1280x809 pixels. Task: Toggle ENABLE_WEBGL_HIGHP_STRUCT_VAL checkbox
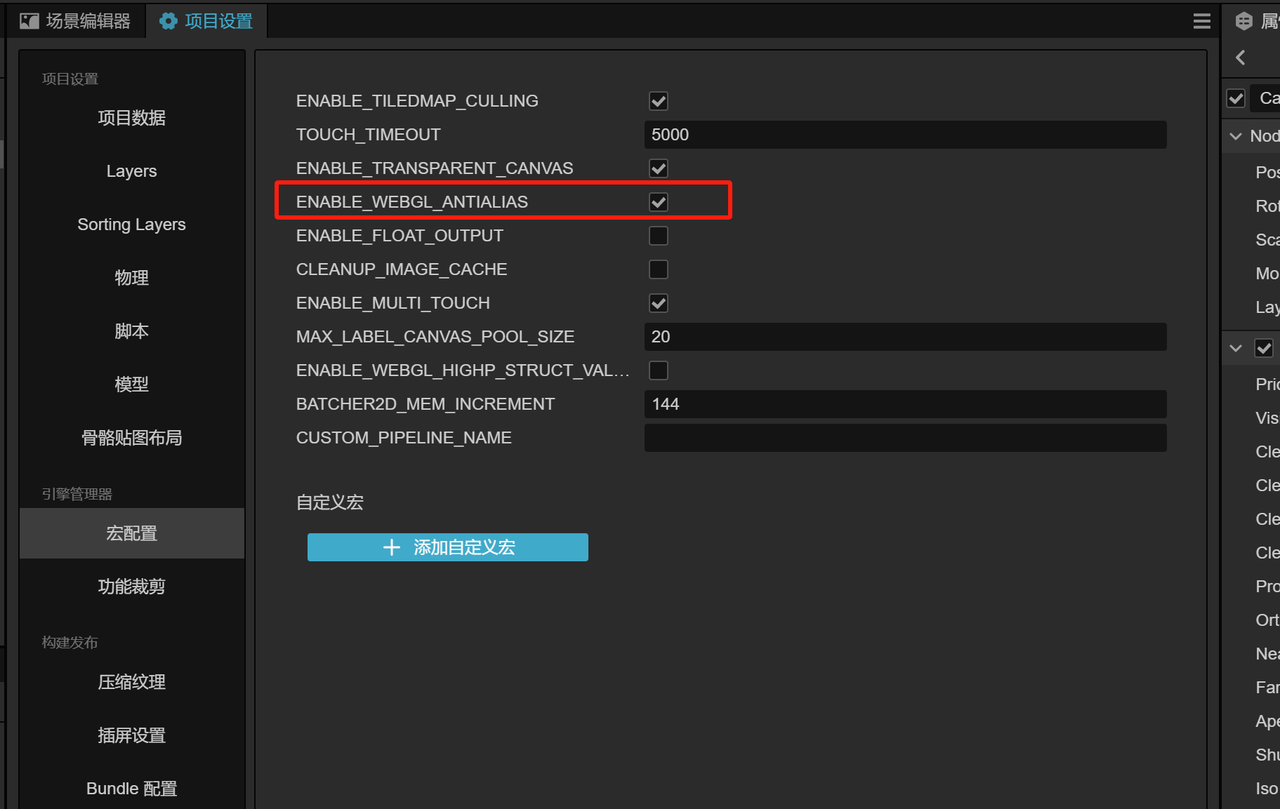click(658, 370)
